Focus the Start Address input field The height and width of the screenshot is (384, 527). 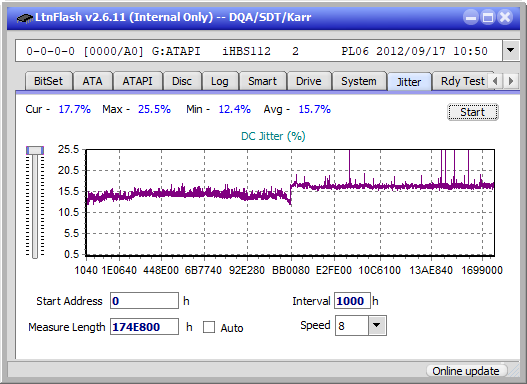click(x=144, y=301)
